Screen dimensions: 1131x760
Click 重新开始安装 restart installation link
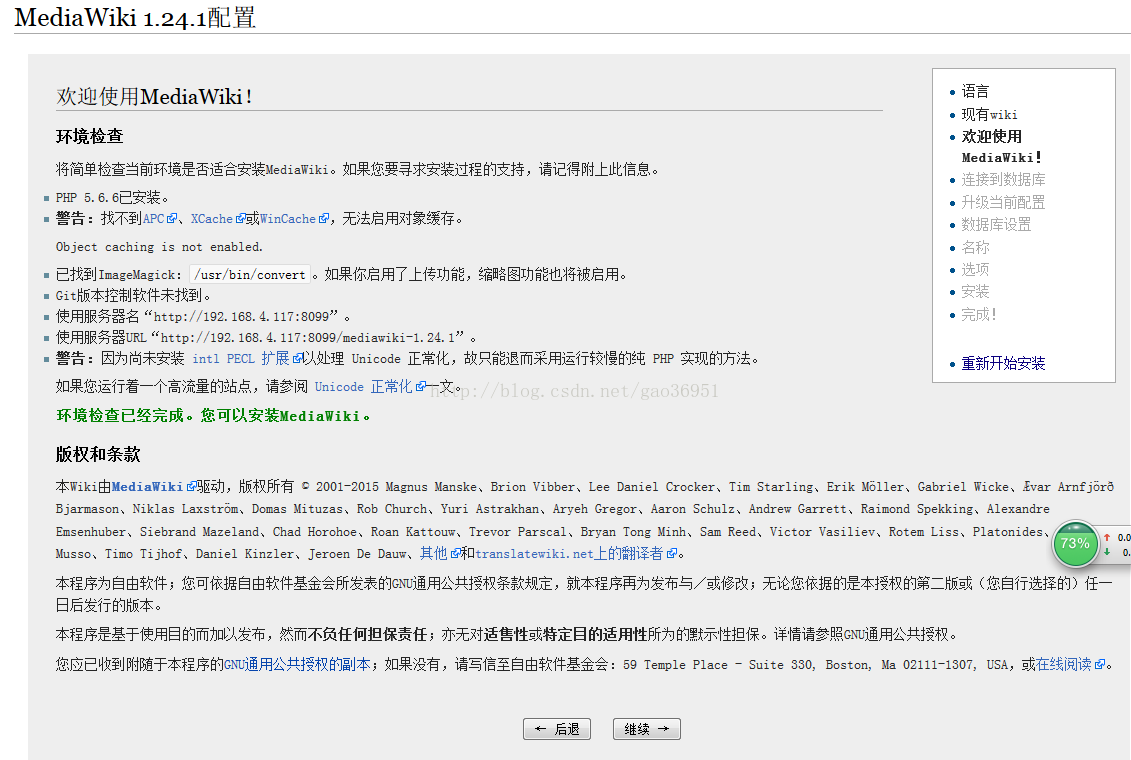tap(1003, 363)
